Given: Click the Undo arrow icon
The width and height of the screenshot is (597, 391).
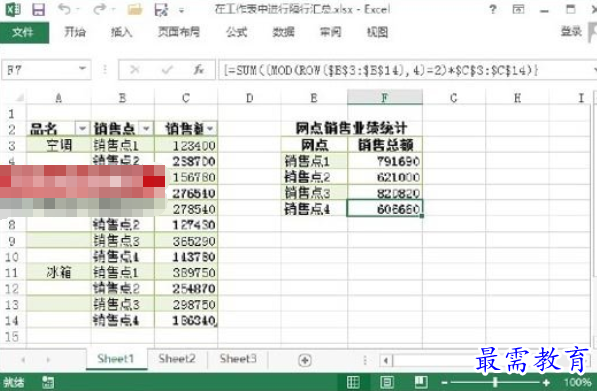Looking at the screenshot, I should point(64,9).
